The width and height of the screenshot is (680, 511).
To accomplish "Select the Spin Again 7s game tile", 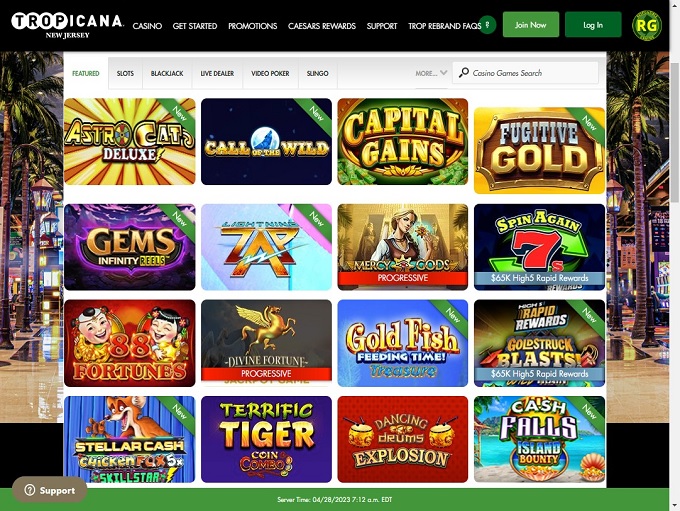I will (539, 247).
